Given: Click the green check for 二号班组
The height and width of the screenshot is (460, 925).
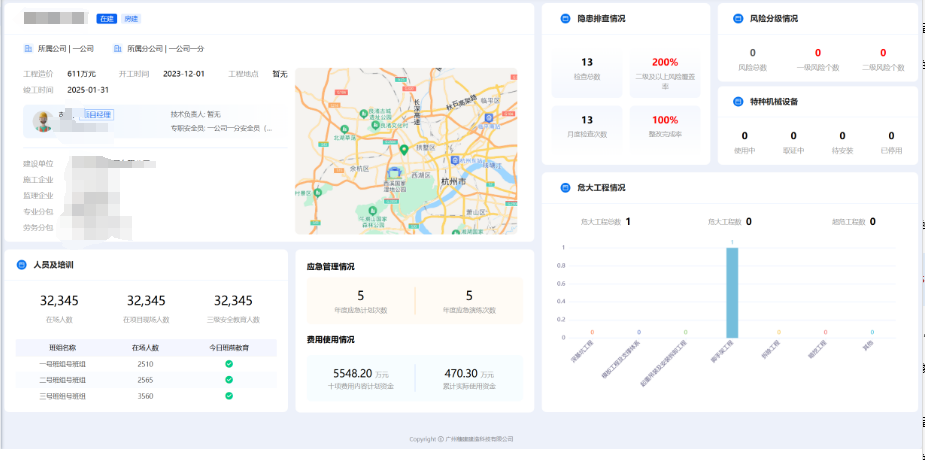Looking at the screenshot, I should coord(229,380).
